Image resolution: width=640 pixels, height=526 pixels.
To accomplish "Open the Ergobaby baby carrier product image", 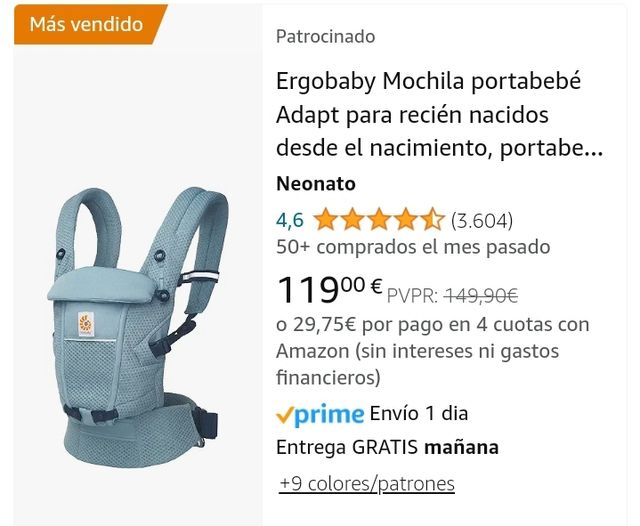I will tap(137, 326).
